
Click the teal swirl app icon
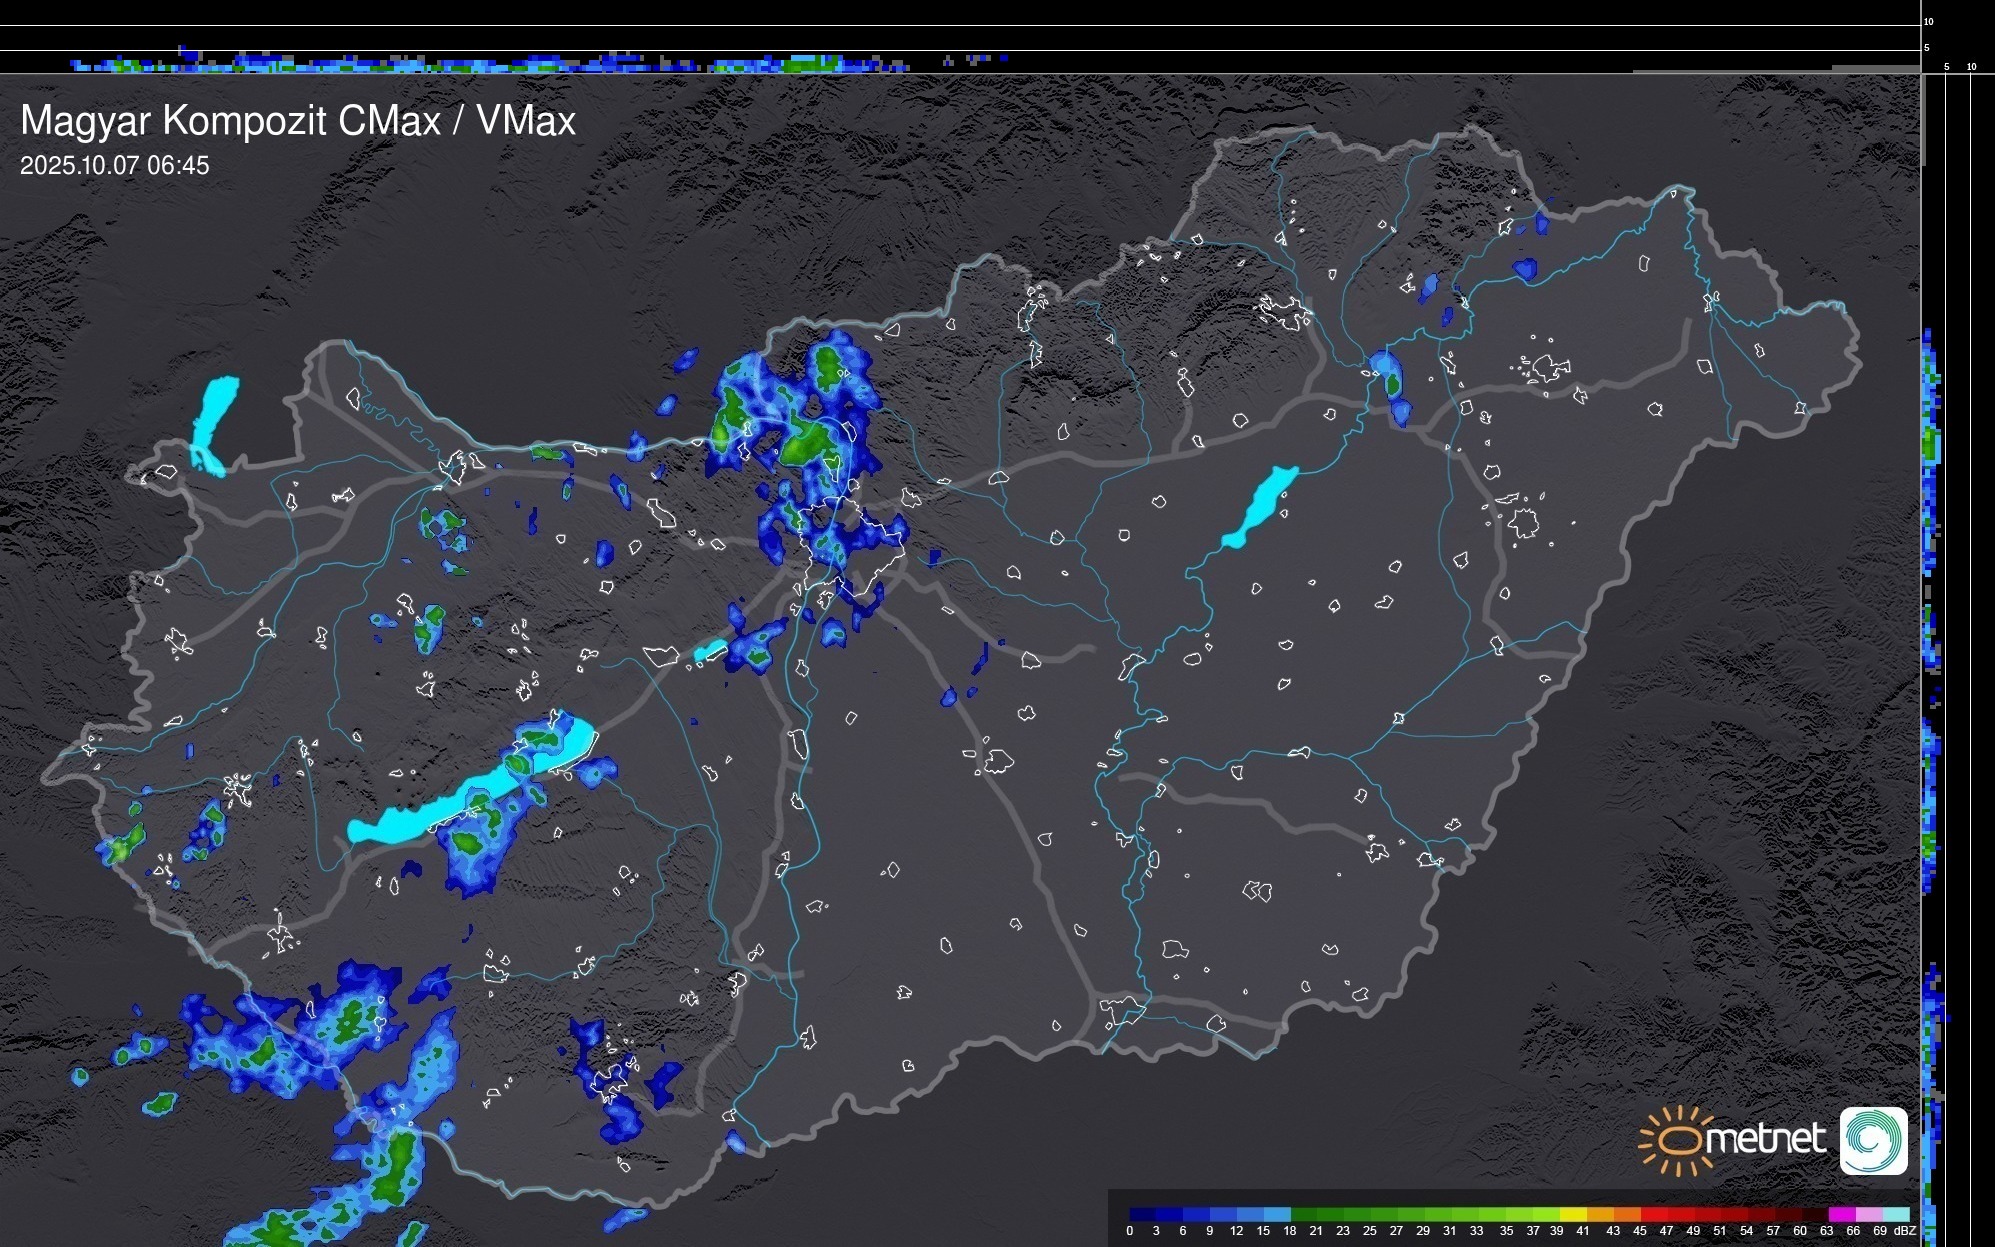point(1873,1140)
